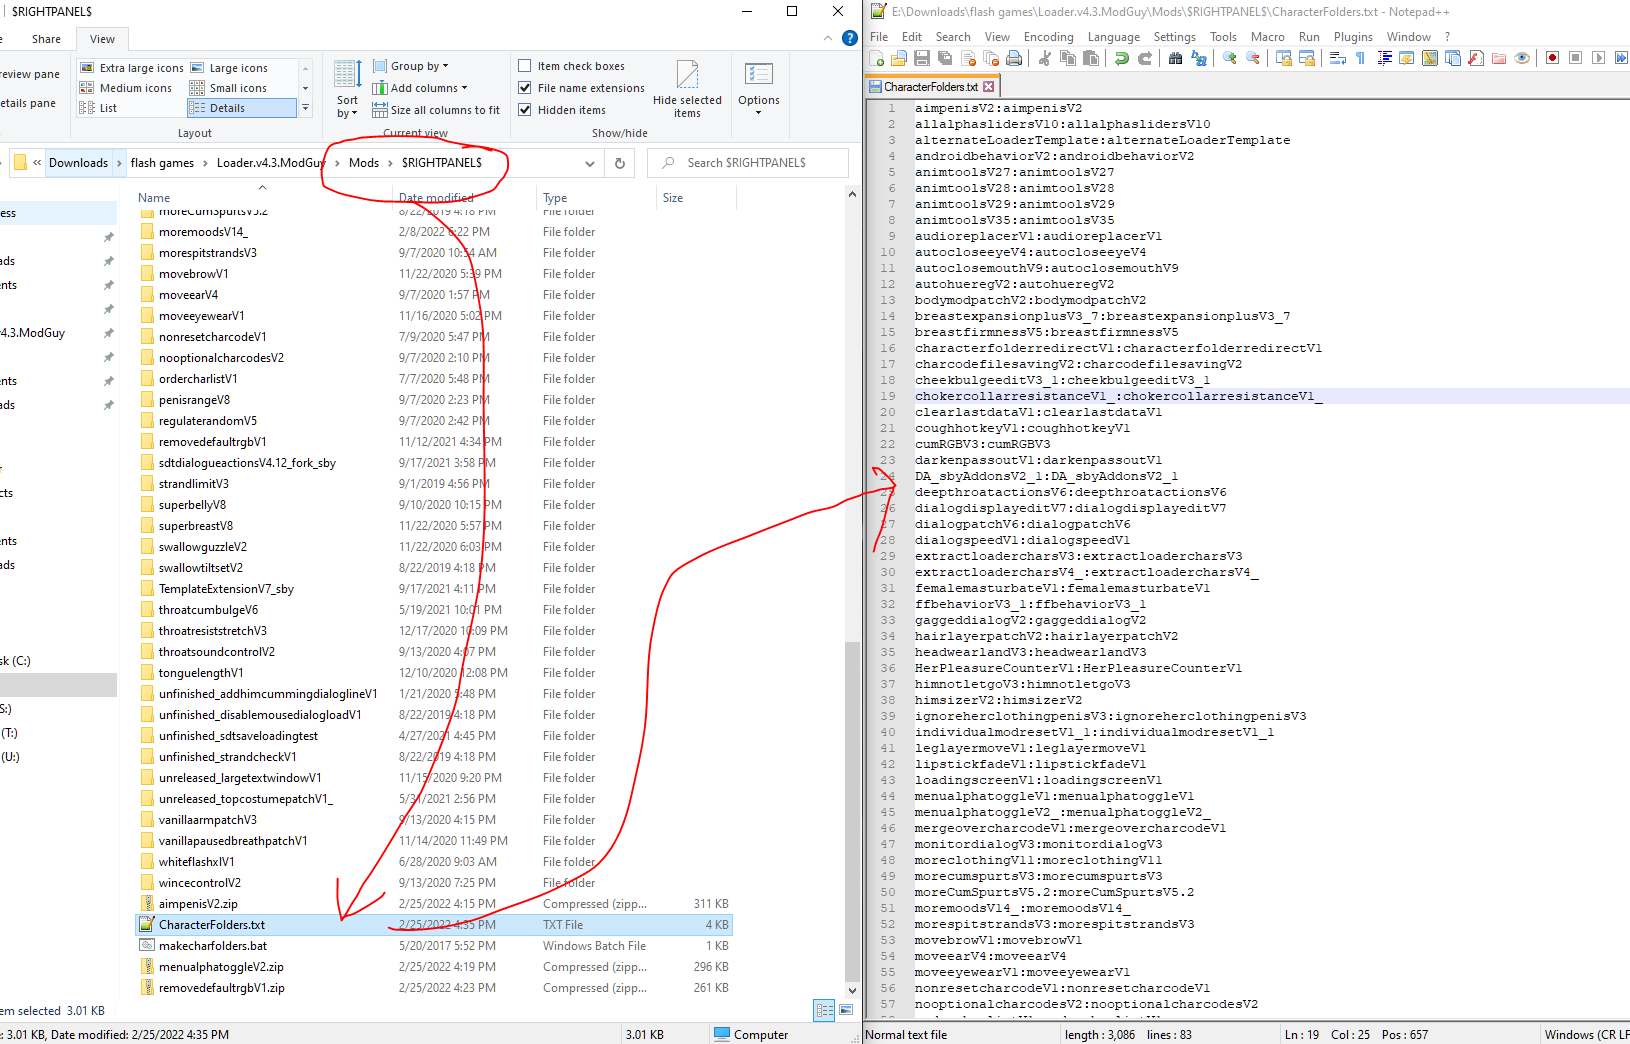The image size is (1630, 1044).
Task: Start macro recording with the red record icon
Action: [1552, 58]
